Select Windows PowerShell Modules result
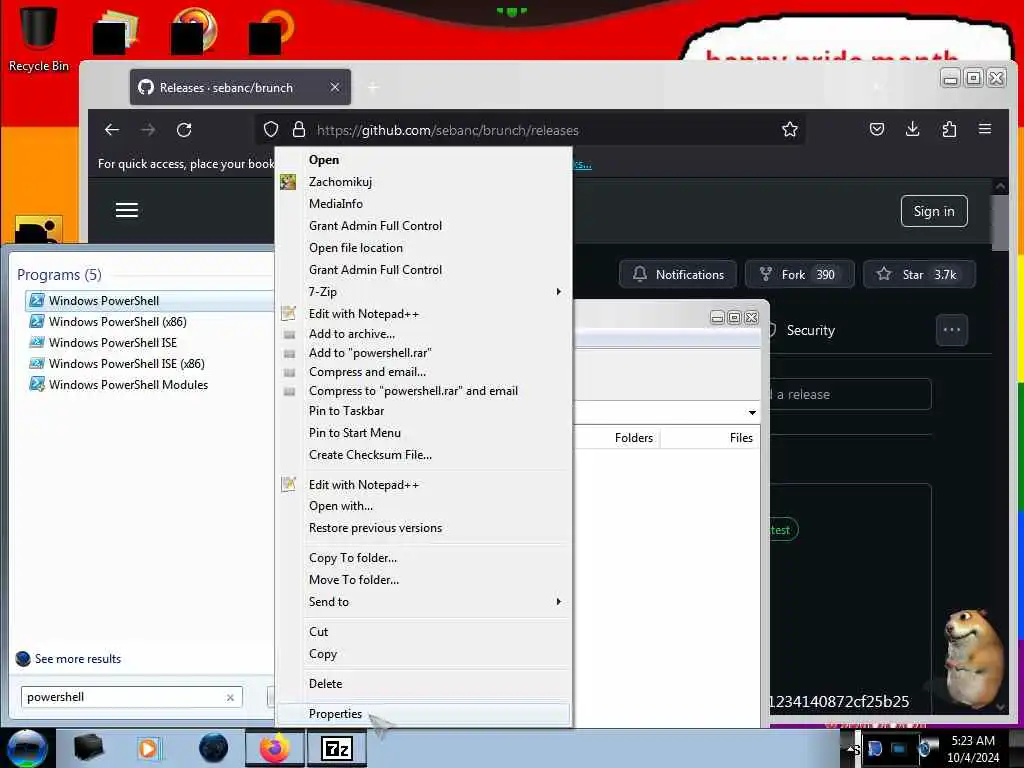Image resolution: width=1024 pixels, height=768 pixels. click(x=149, y=385)
